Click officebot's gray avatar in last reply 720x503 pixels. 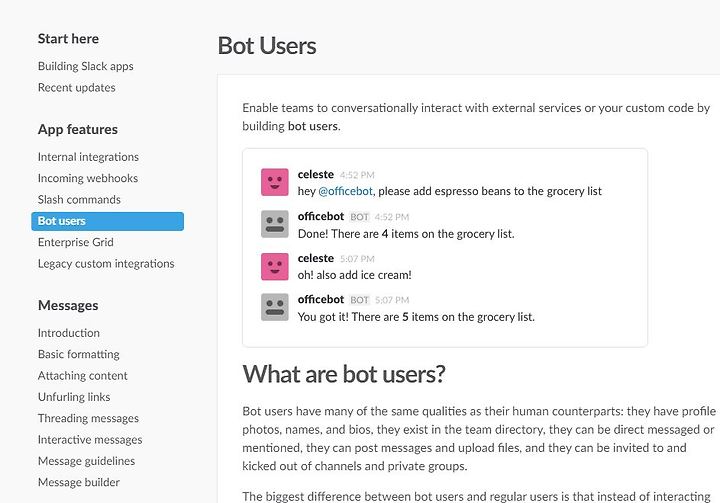(x=275, y=307)
